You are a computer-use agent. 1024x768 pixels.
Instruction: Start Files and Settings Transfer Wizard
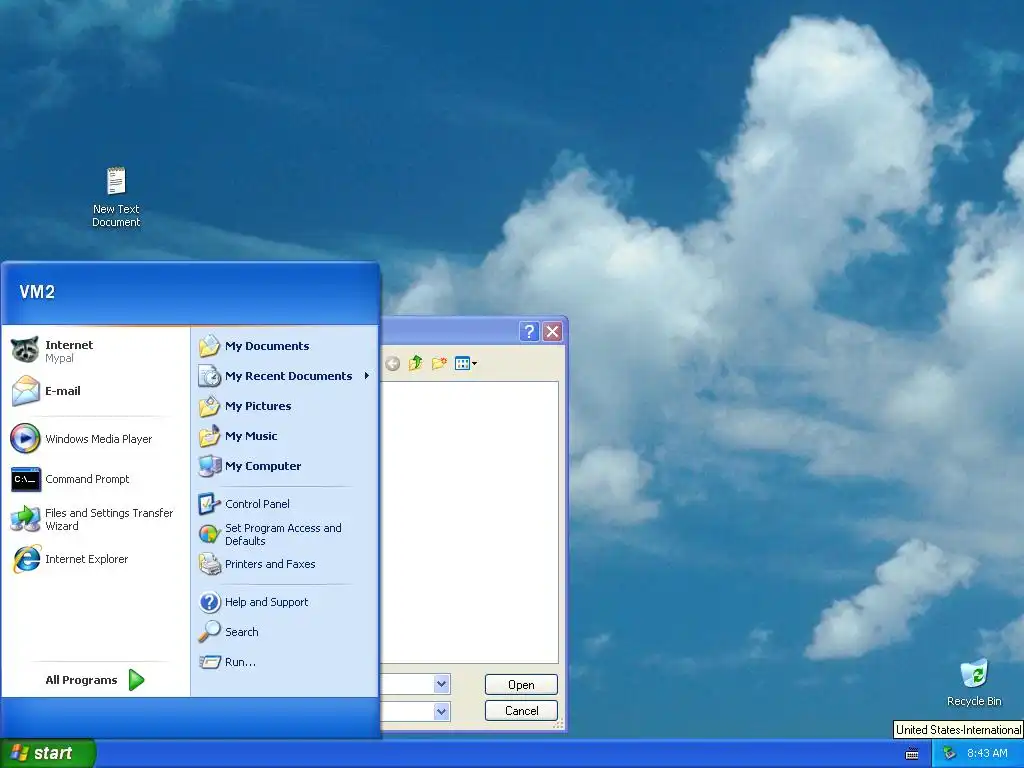click(96, 519)
